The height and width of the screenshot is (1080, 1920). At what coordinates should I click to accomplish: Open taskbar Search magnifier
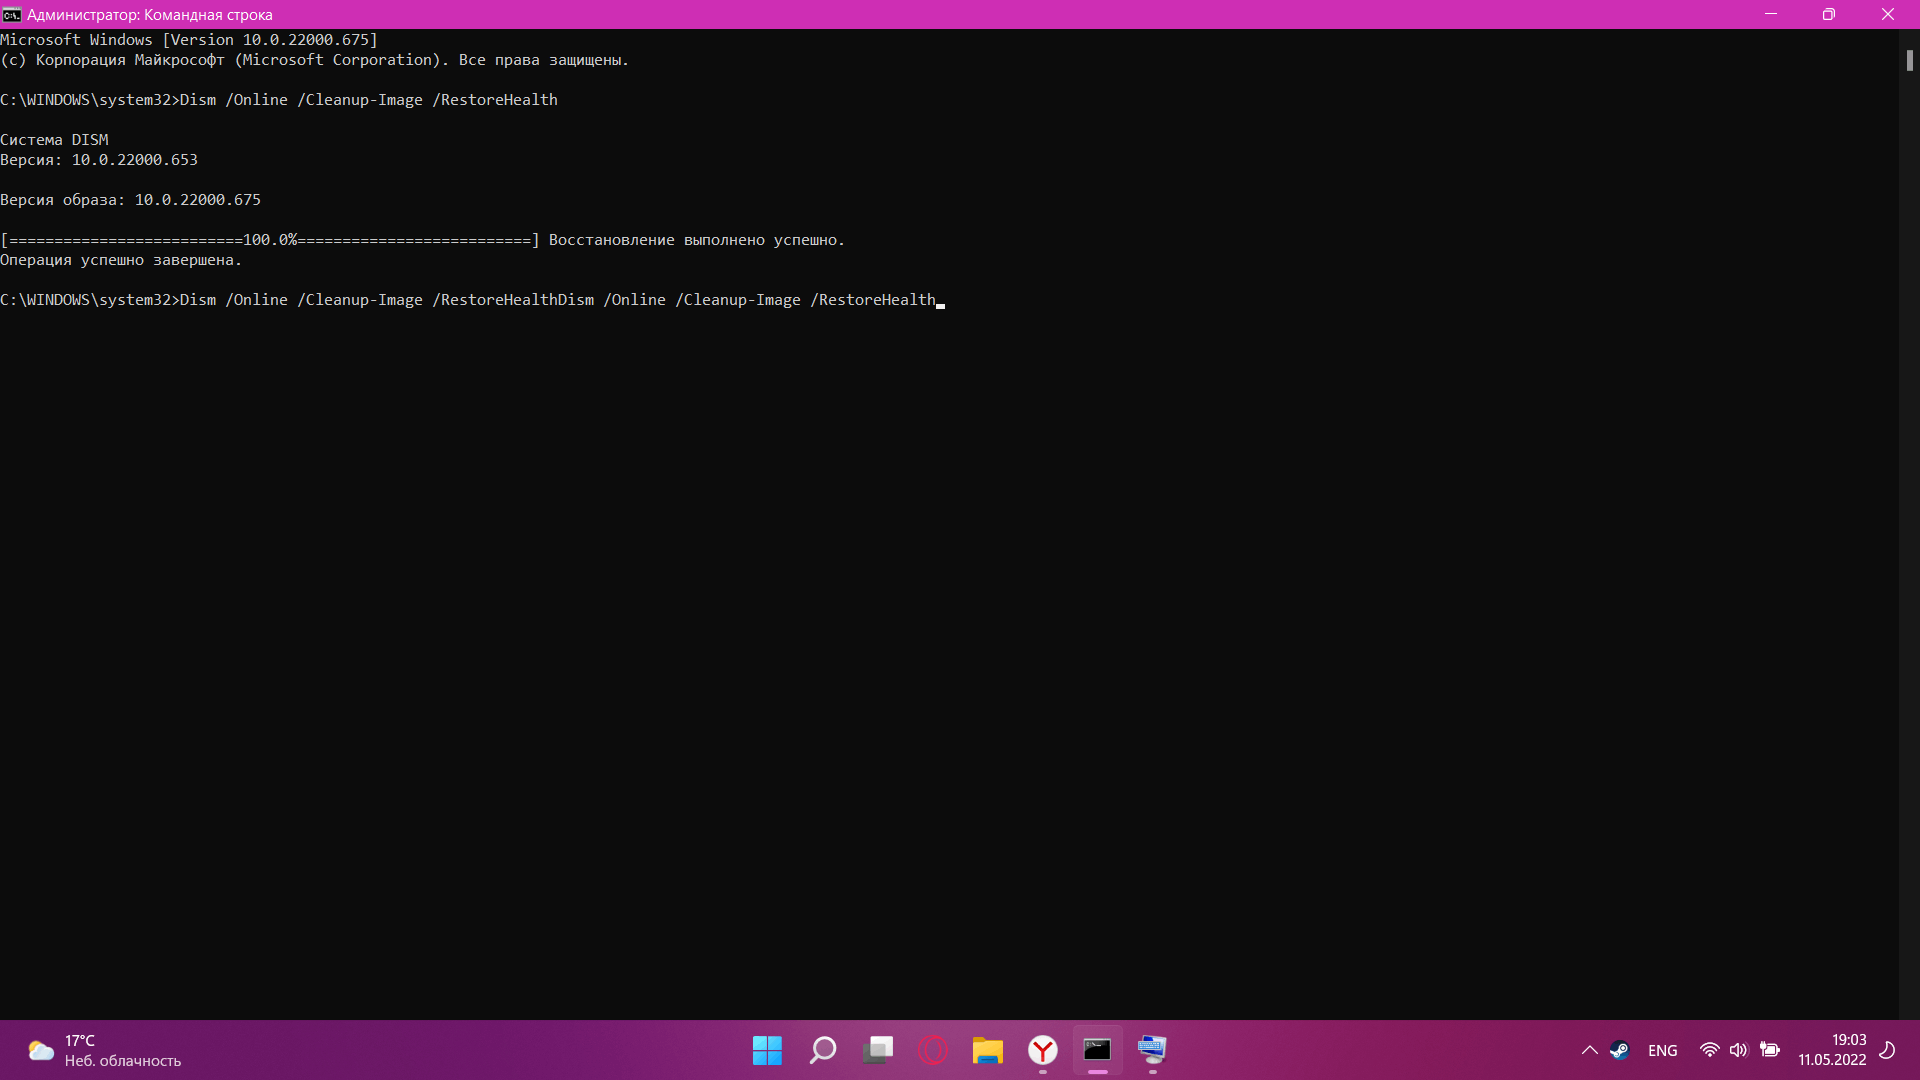point(822,1050)
